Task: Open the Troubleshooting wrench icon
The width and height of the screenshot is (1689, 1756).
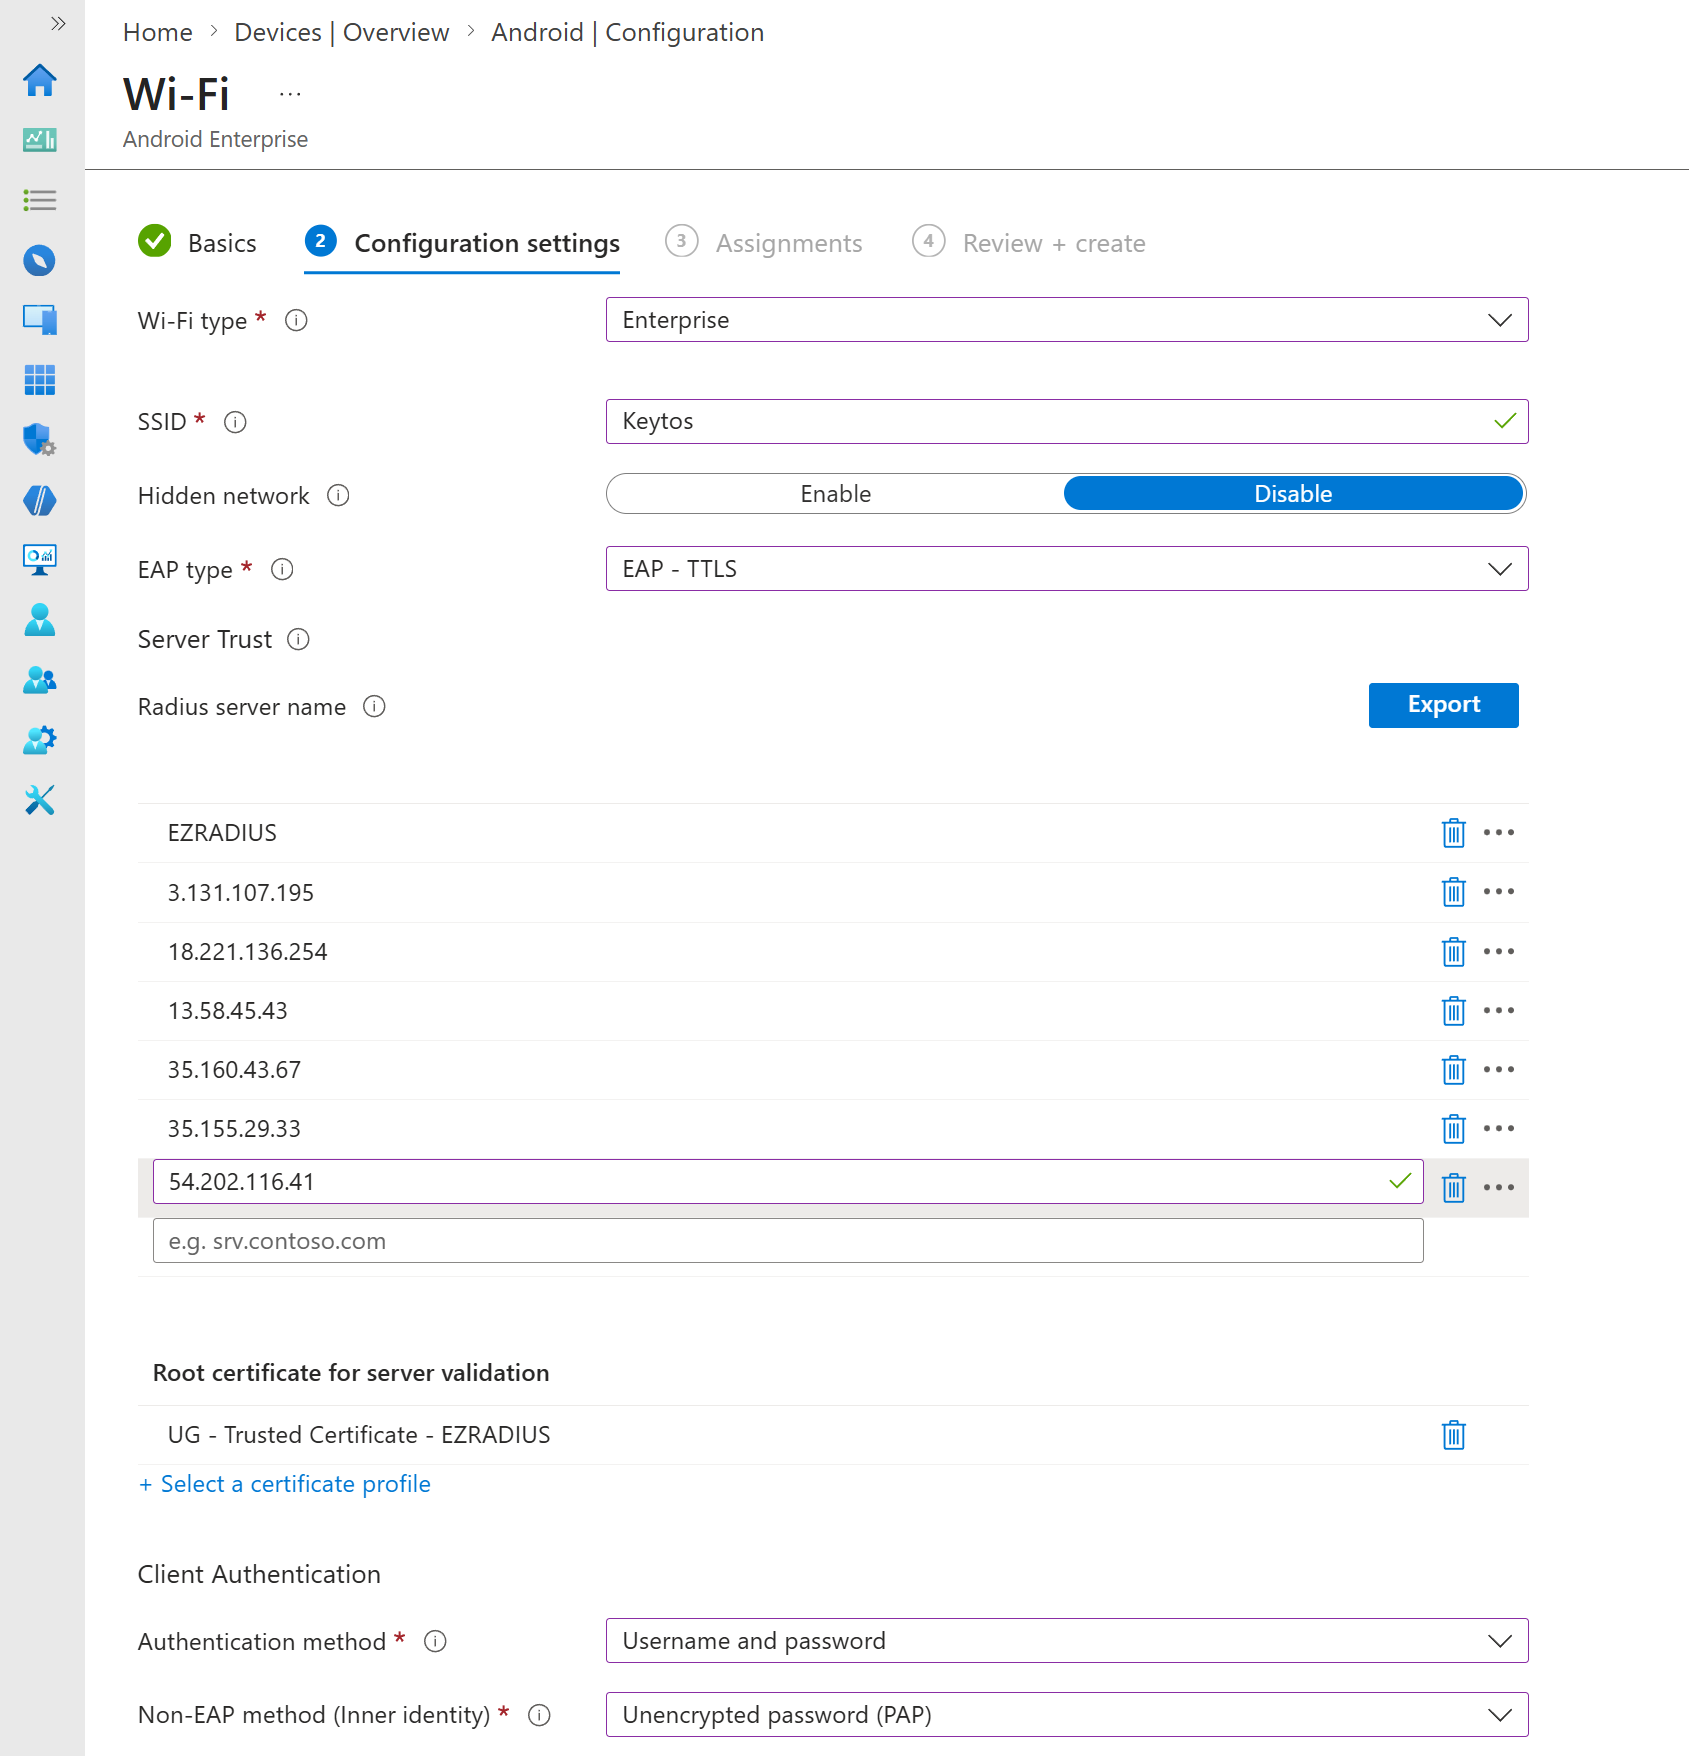Action: click(x=40, y=799)
